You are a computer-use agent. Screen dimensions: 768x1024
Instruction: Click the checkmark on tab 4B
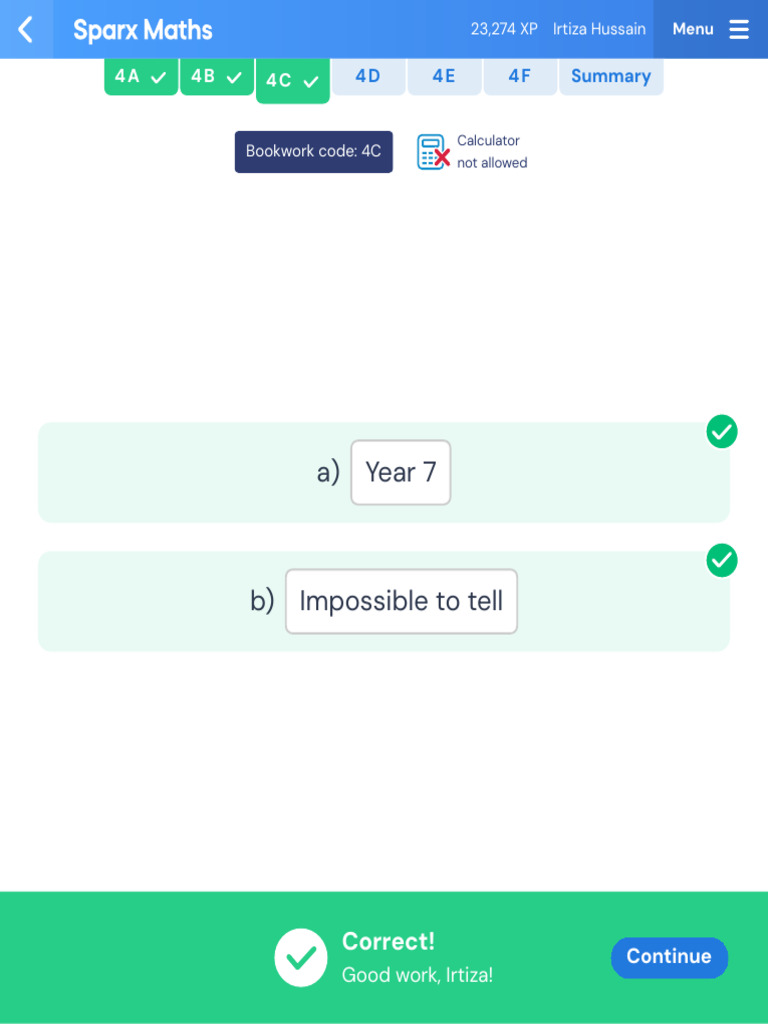pyautogui.click(x=234, y=77)
